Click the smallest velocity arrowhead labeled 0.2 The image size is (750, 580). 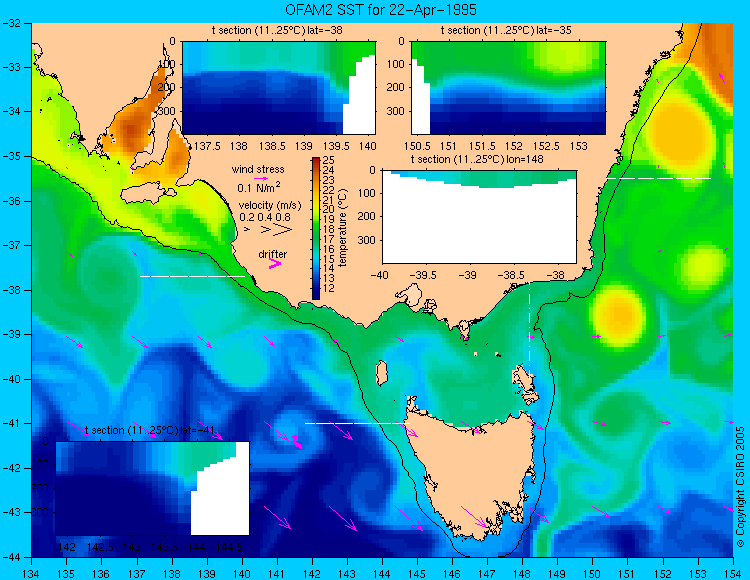(x=247, y=230)
